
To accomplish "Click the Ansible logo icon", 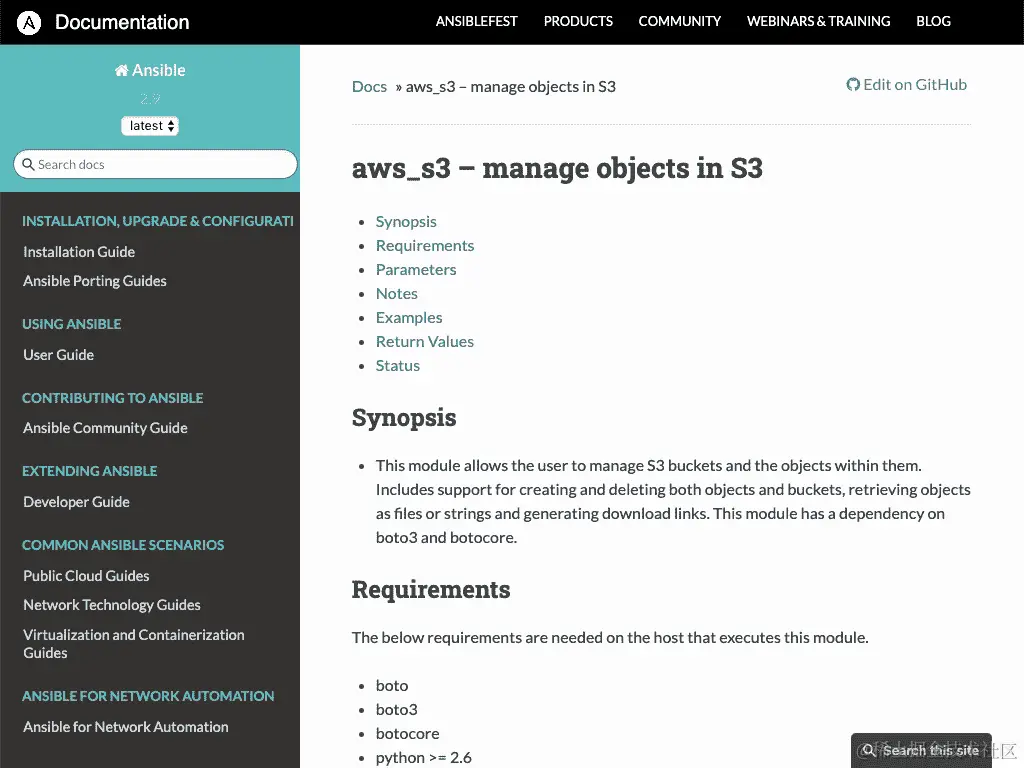I will click(29, 23).
